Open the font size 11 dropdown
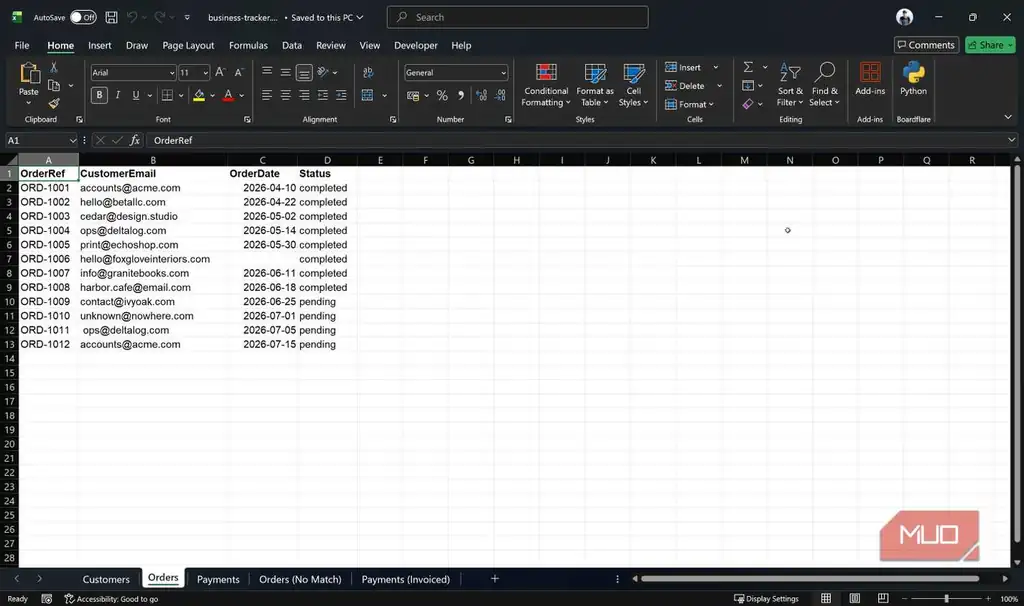 point(205,73)
